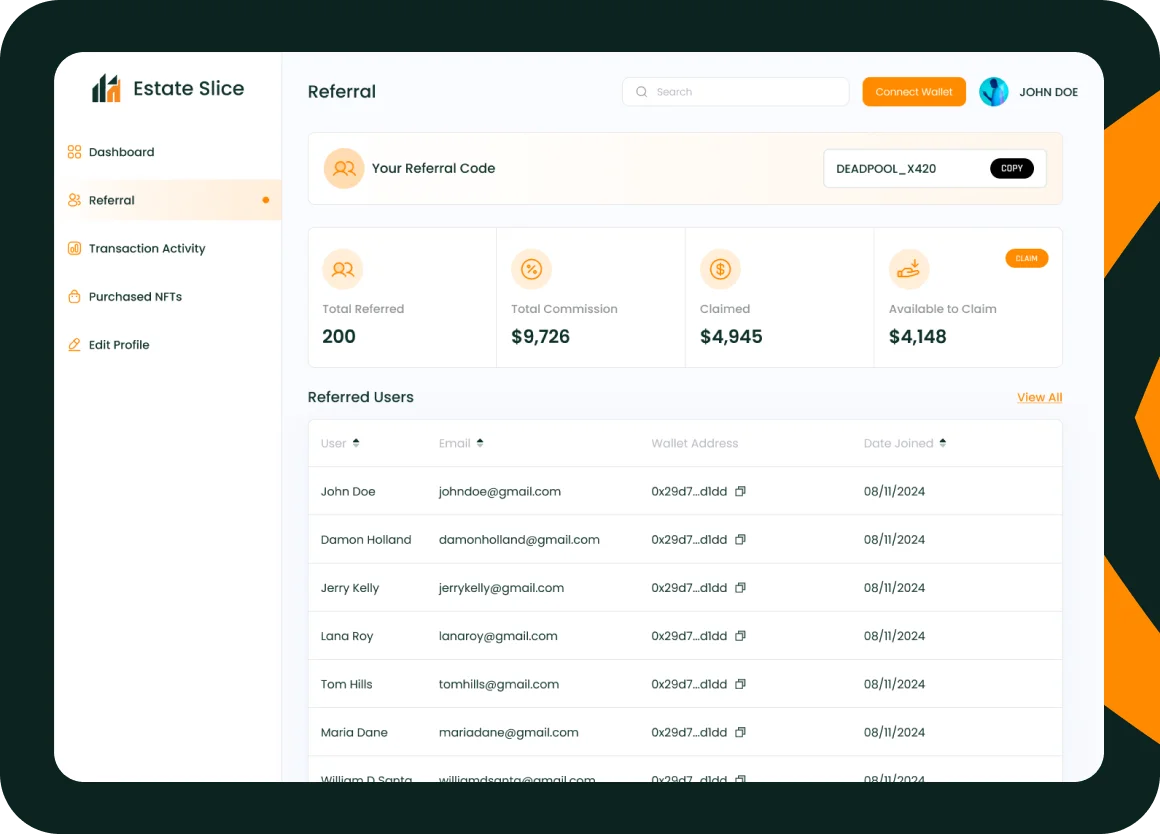Copy Lana Roy's wallet address icon
Screen dimensions: 1160x834
pos(740,636)
